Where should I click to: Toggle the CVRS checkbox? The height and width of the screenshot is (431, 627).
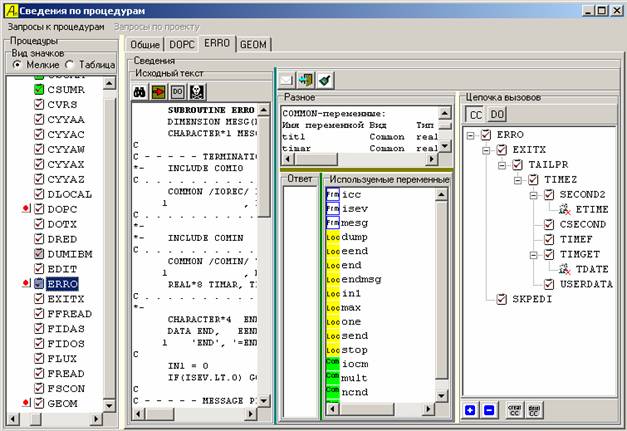point(39,104)
